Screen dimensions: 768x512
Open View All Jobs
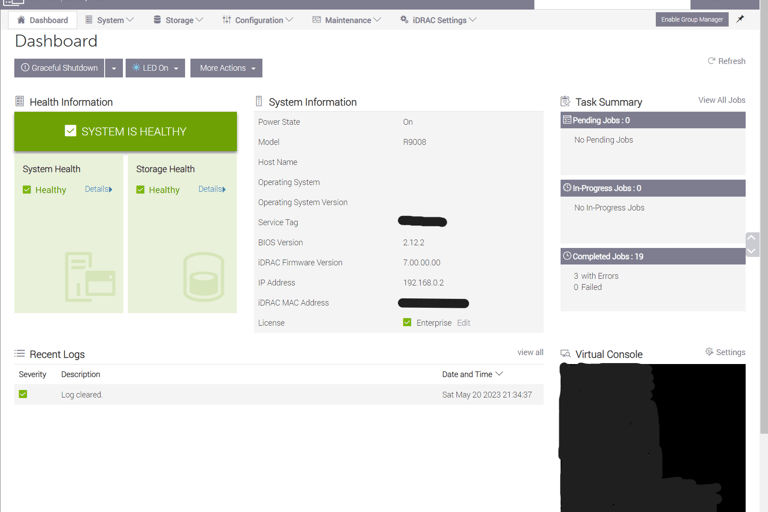pos(721,100)
